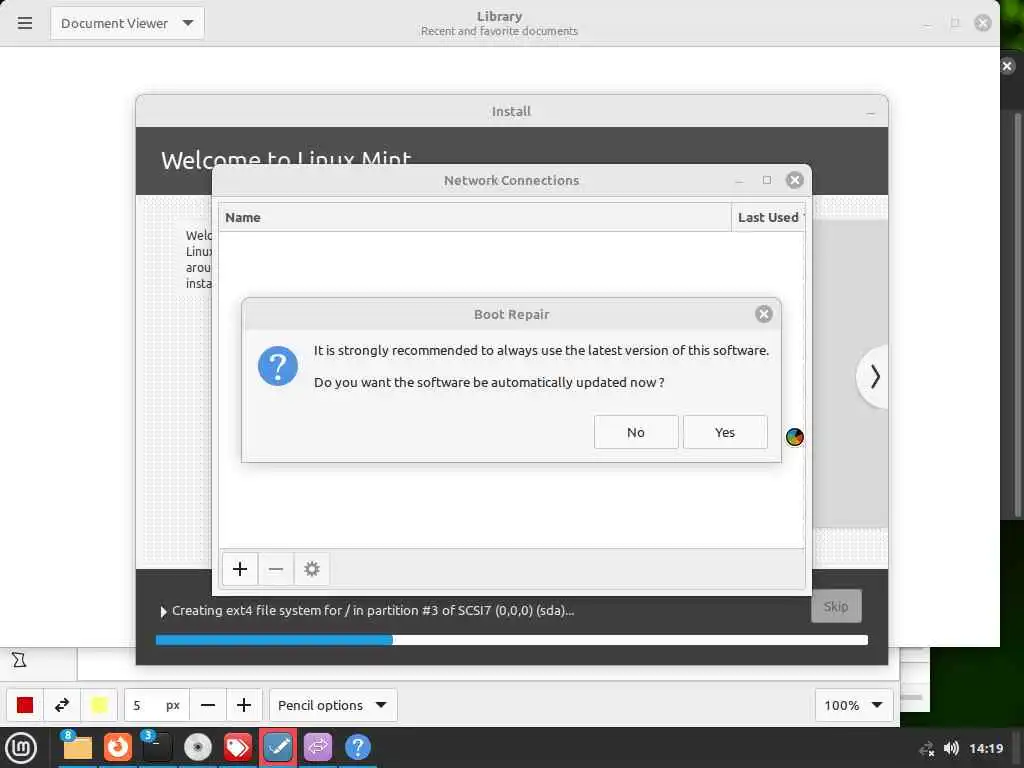
Task: Open the Document Viewer dropdown
Action: click(x=127, y=24)
